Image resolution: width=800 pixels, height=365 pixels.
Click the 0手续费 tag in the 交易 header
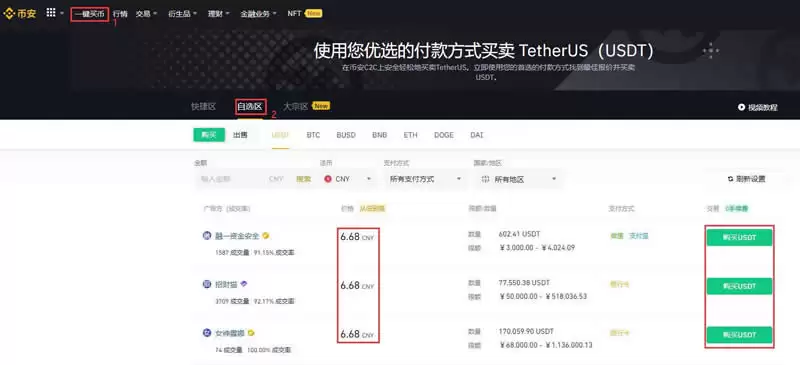pos(736,208)
